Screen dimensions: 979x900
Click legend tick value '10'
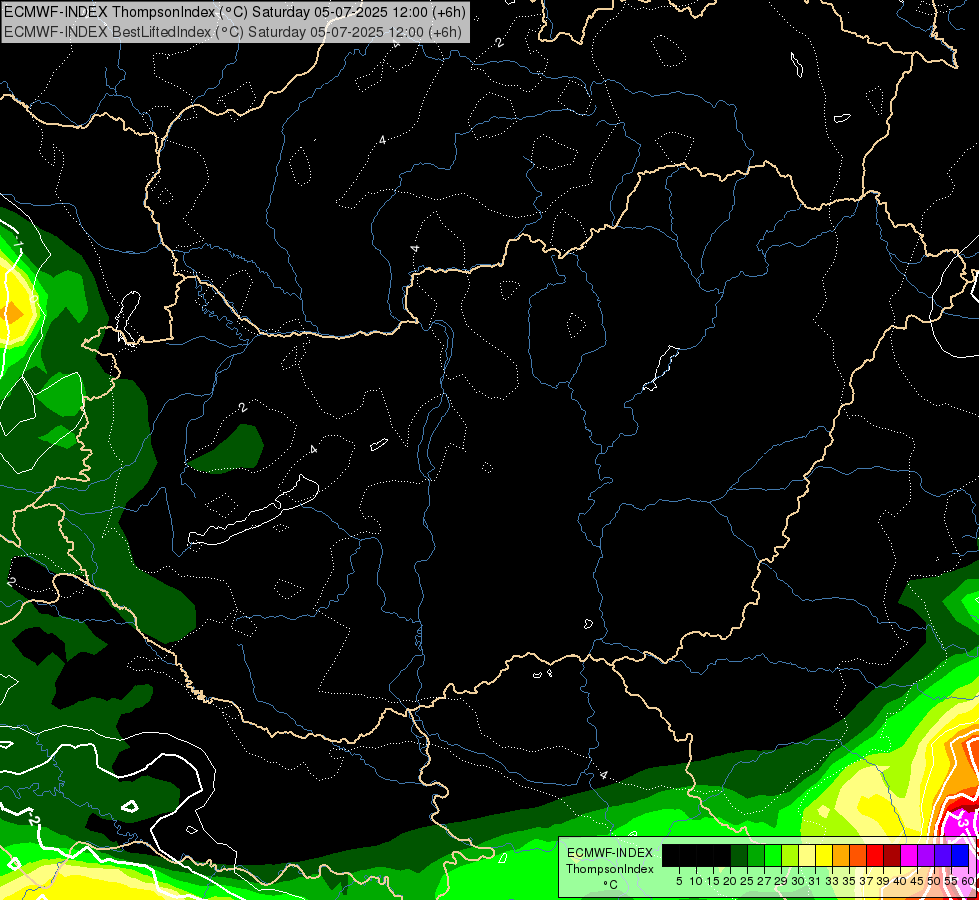click(x=696, y=881)
